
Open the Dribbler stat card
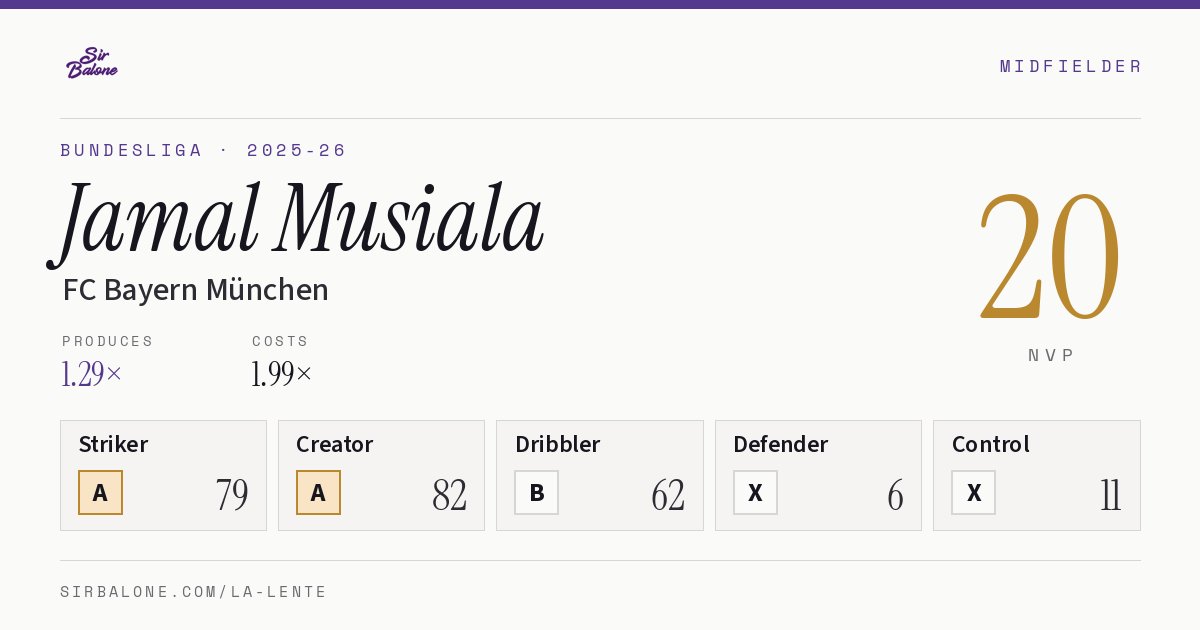tap(600, 475)
